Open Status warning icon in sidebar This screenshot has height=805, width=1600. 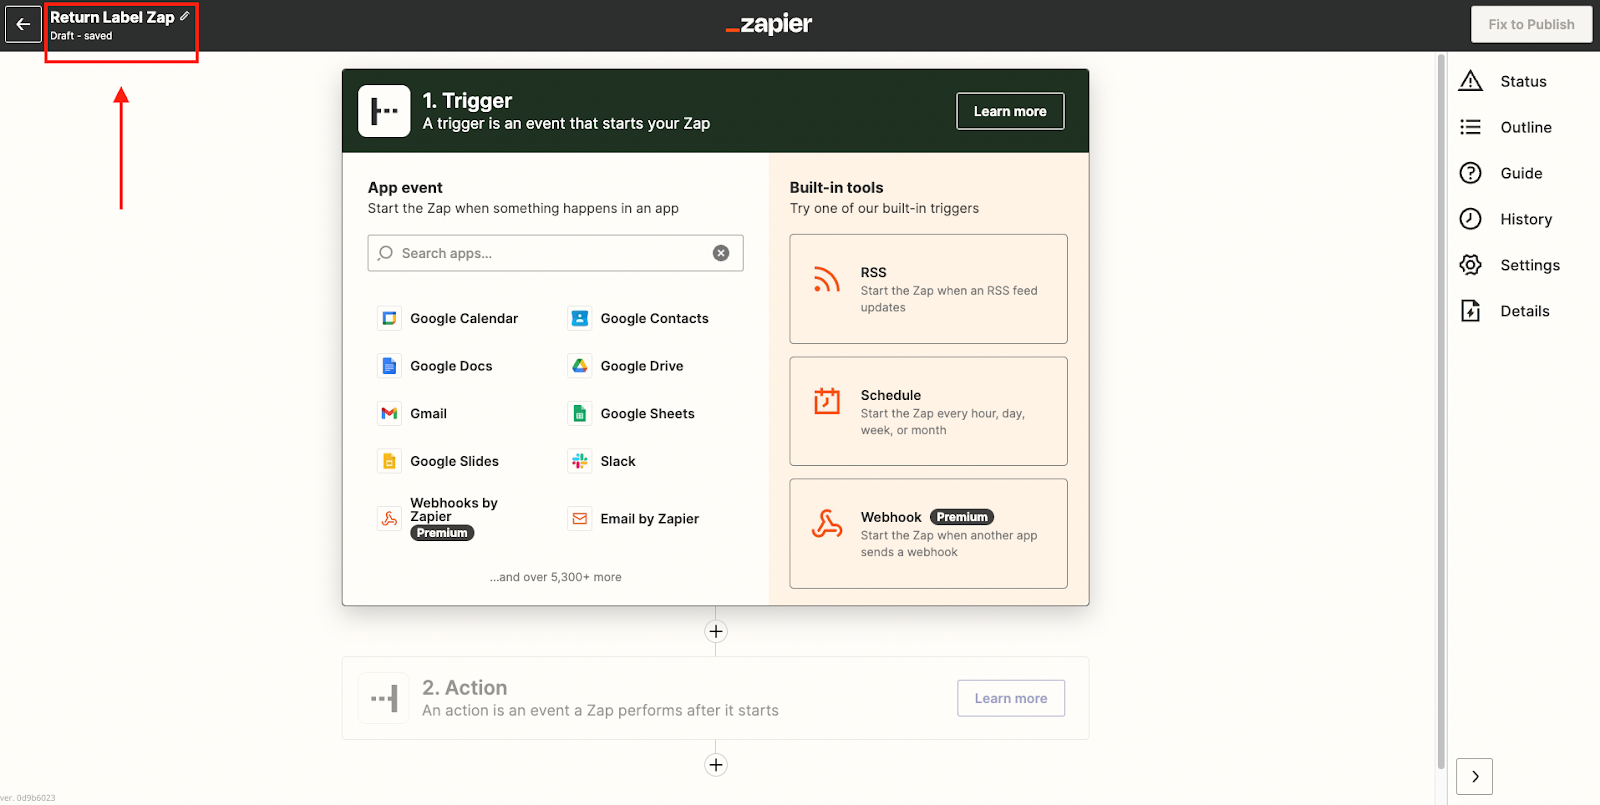[1470, 81]
